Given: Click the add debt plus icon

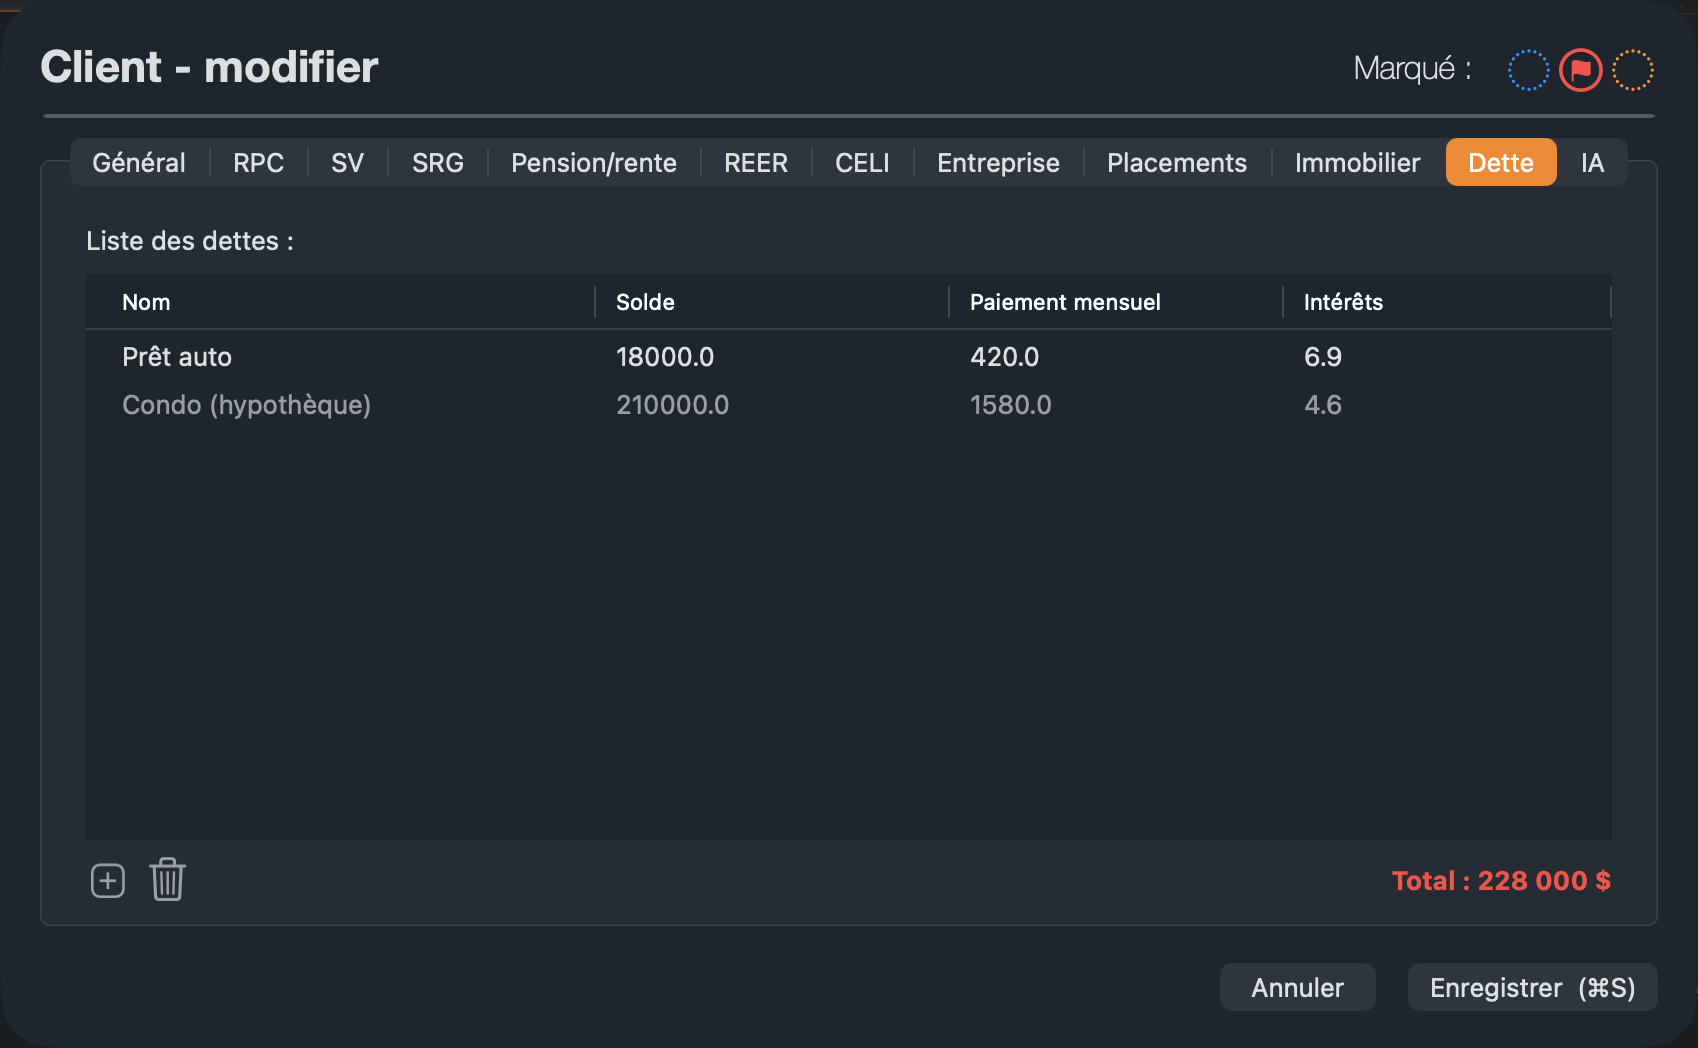Looking at the screenshot, I should pos(108,881).
